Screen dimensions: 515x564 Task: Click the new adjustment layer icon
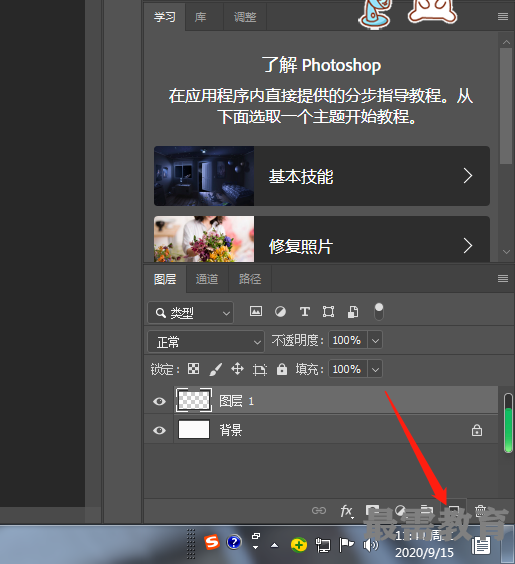click(x=400, y=510)
